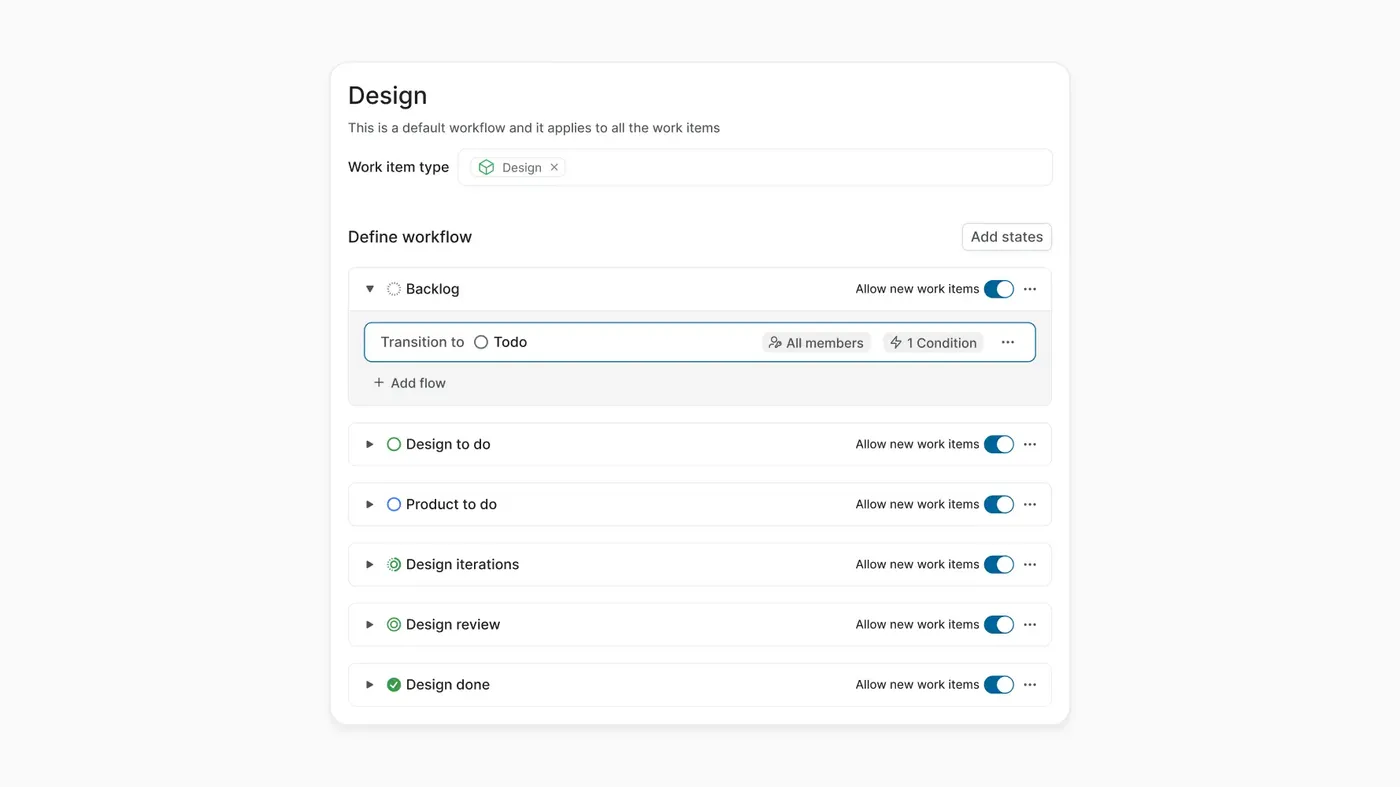This screenshot has width=1400, height=787.
Task: Click the Design review state name
Action: tap(453, 624)
